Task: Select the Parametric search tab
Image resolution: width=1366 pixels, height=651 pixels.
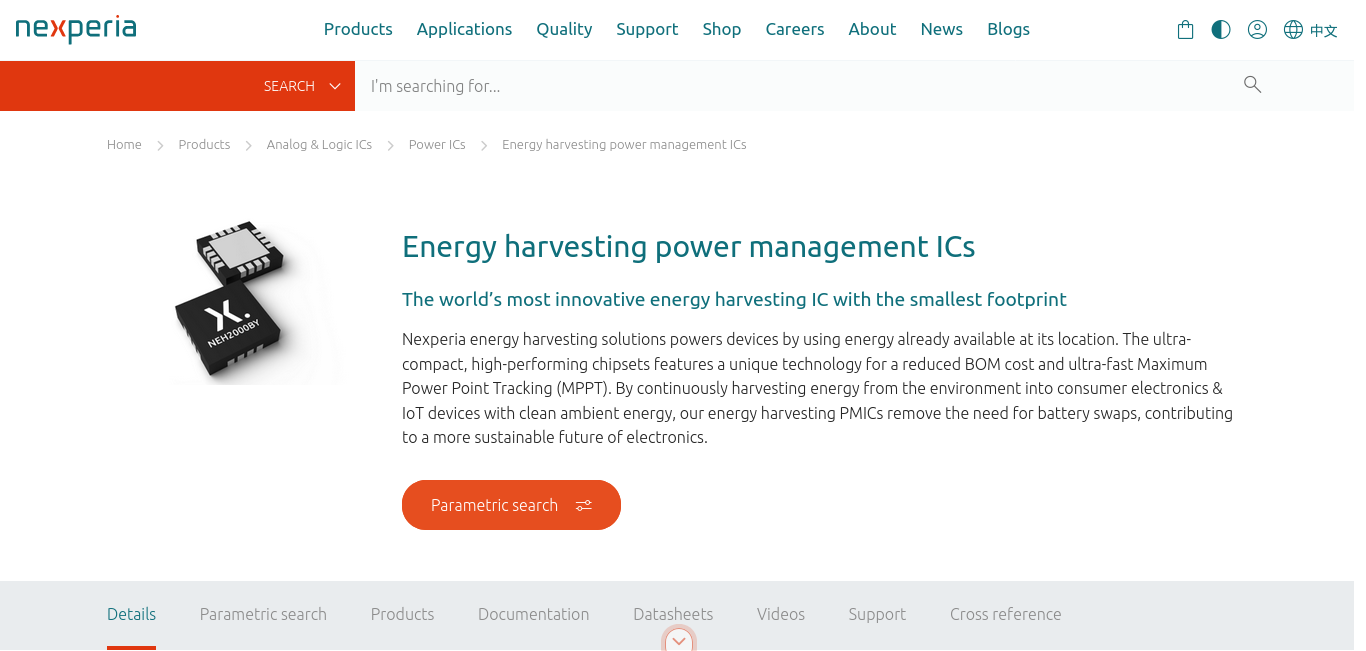Action: point(263,614)
